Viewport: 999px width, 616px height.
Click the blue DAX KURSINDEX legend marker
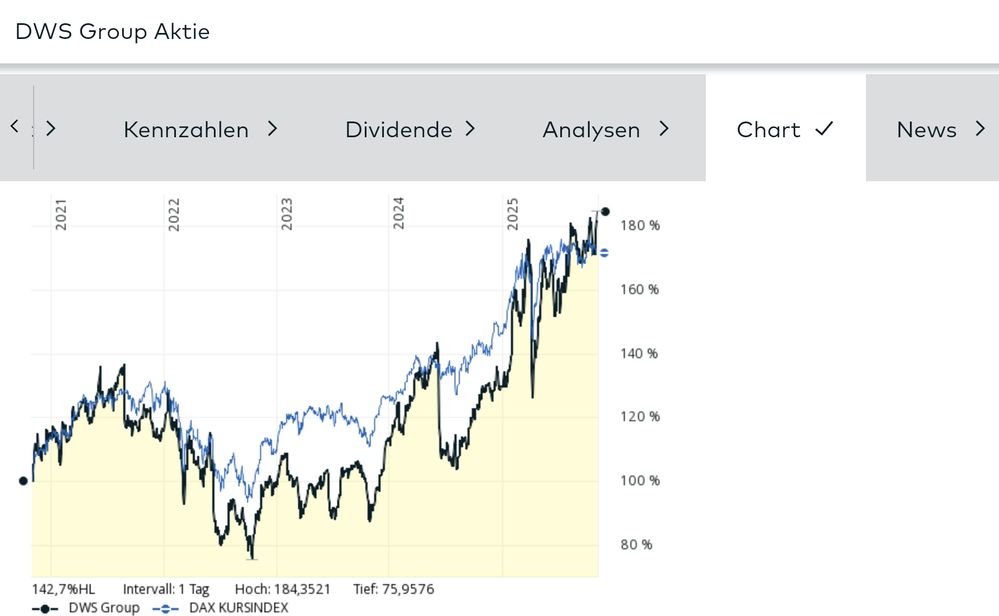coord(165,608)
